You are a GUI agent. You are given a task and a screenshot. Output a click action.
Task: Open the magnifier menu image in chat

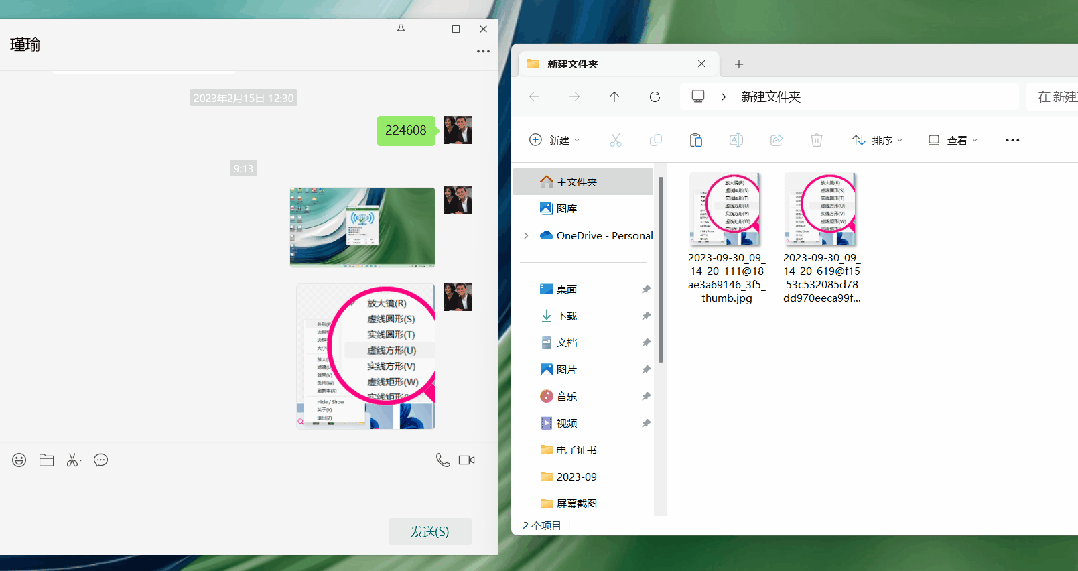click(x=366, y=356)
